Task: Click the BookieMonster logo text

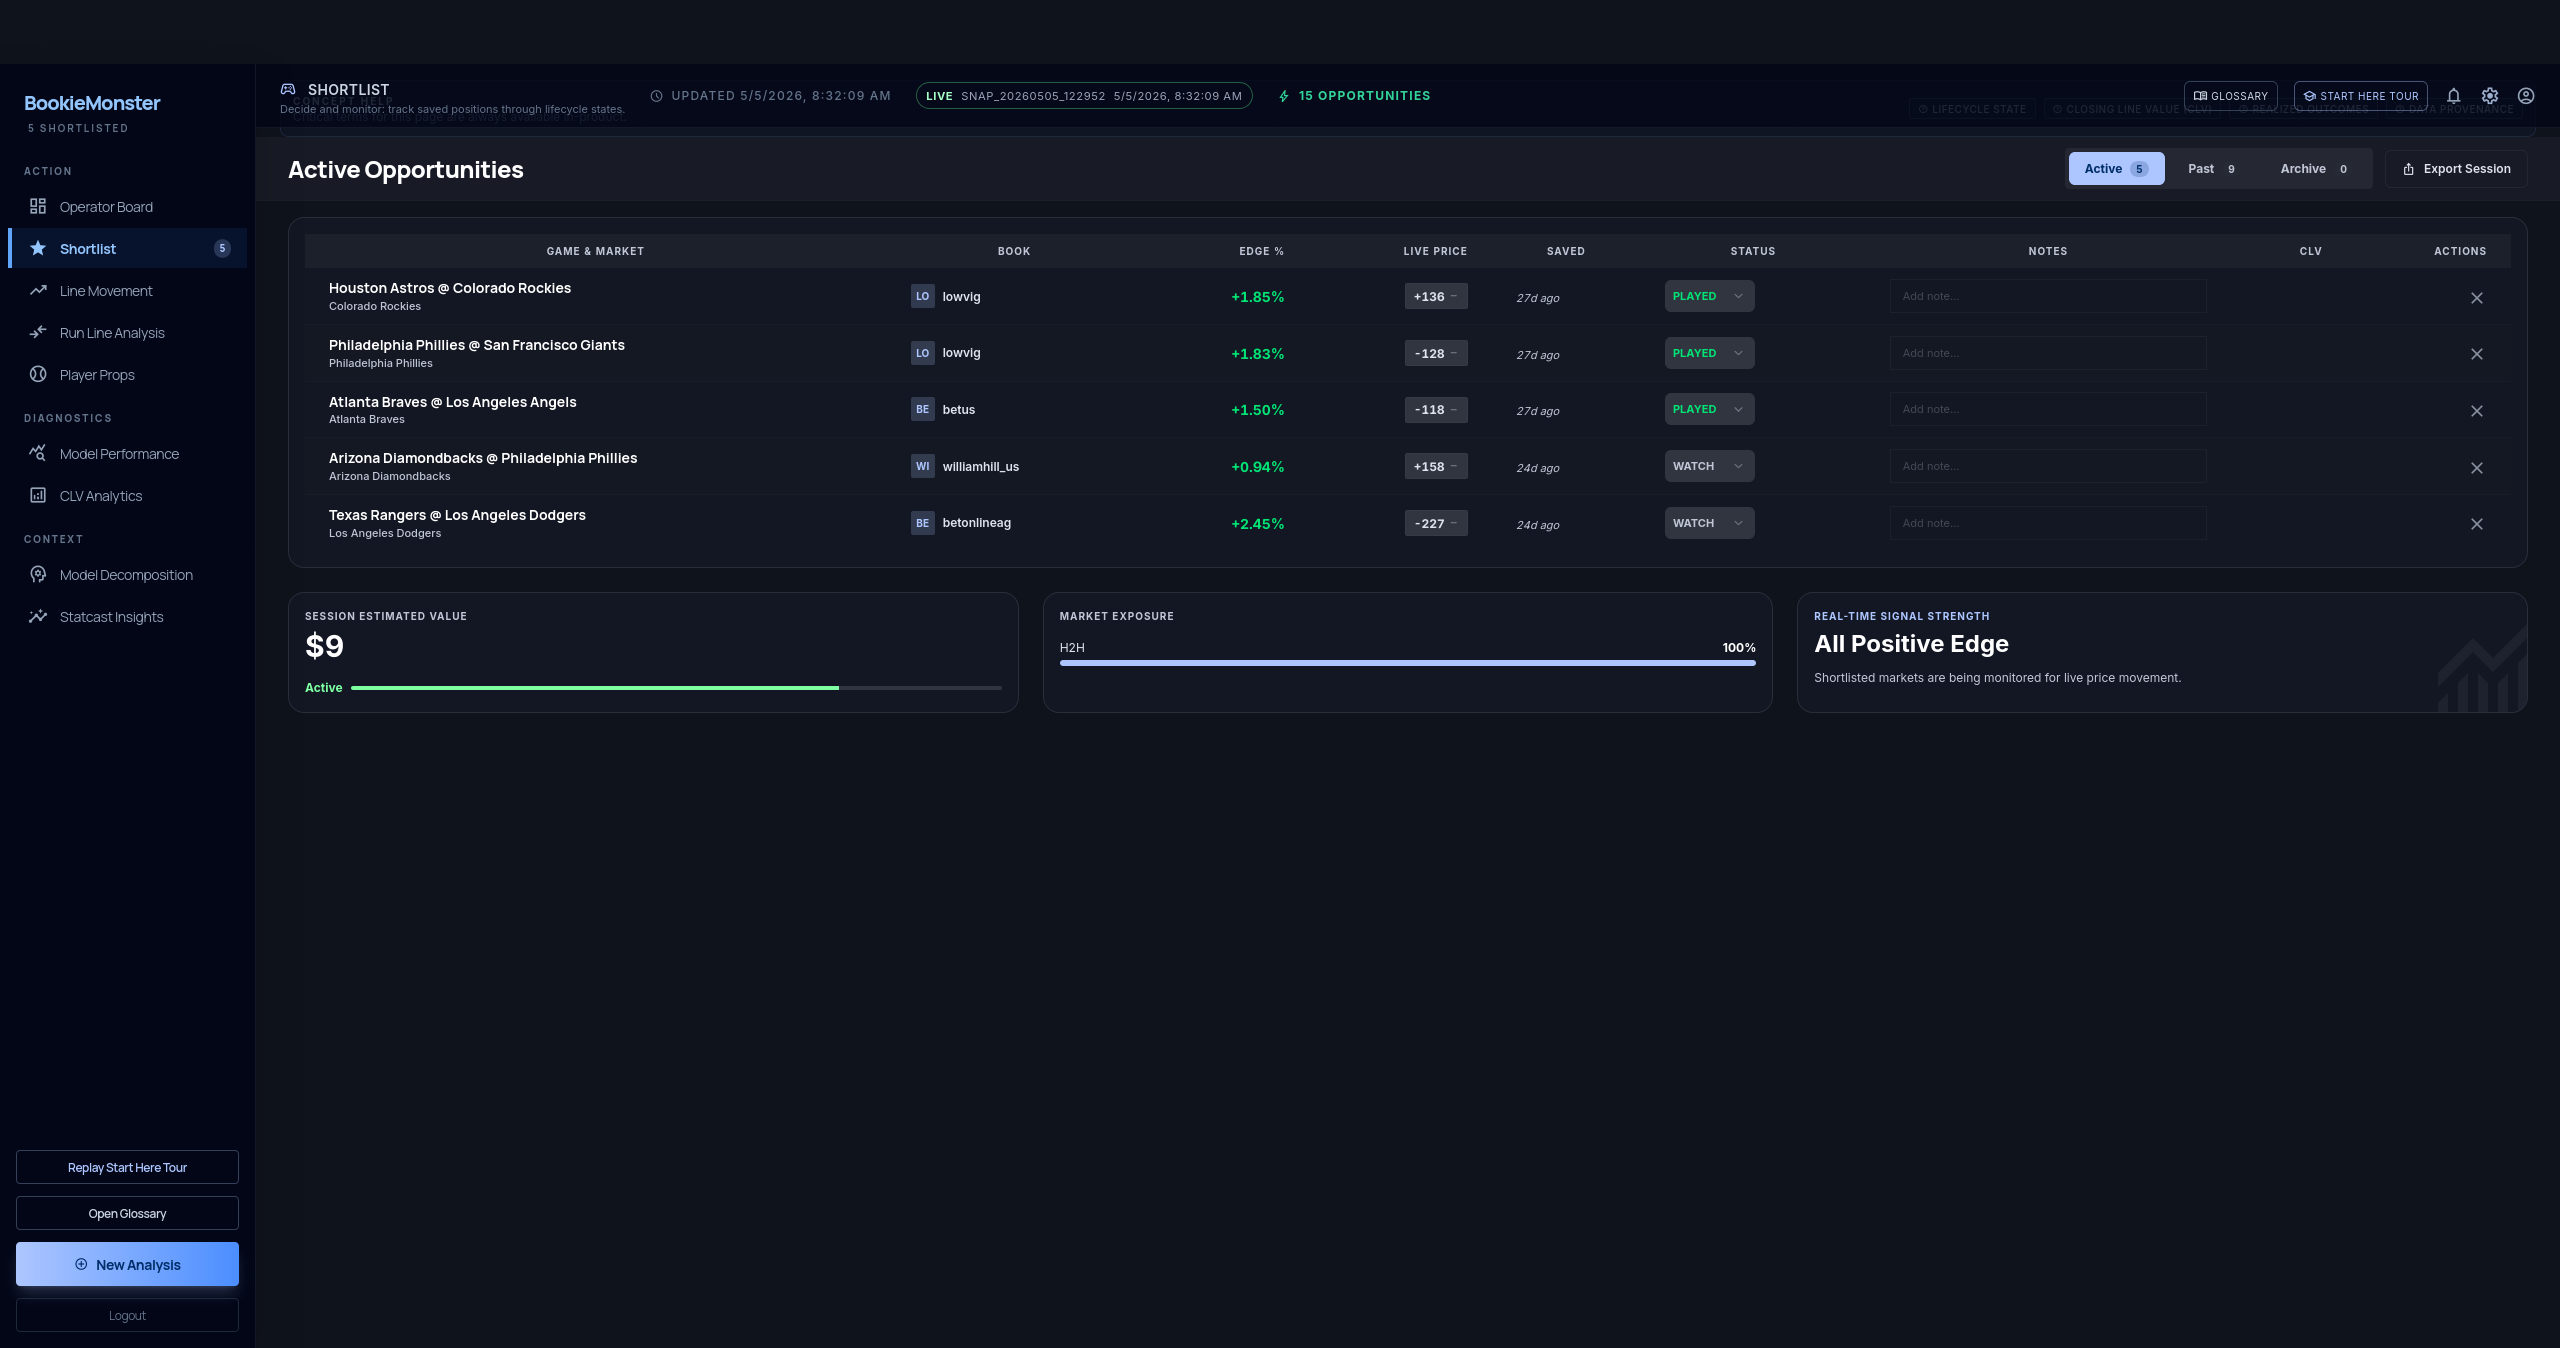Action: 92,103
